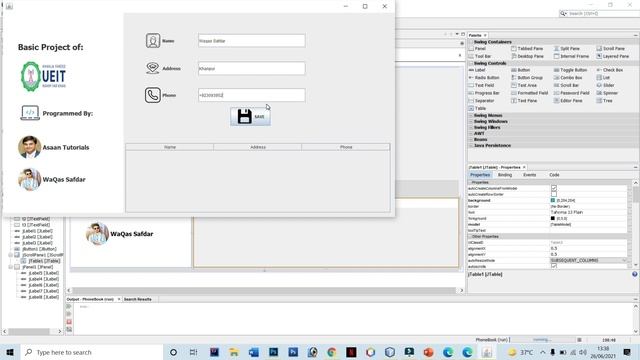
Task: Choose the Text Field palette component
Action: tap(482, 85)
